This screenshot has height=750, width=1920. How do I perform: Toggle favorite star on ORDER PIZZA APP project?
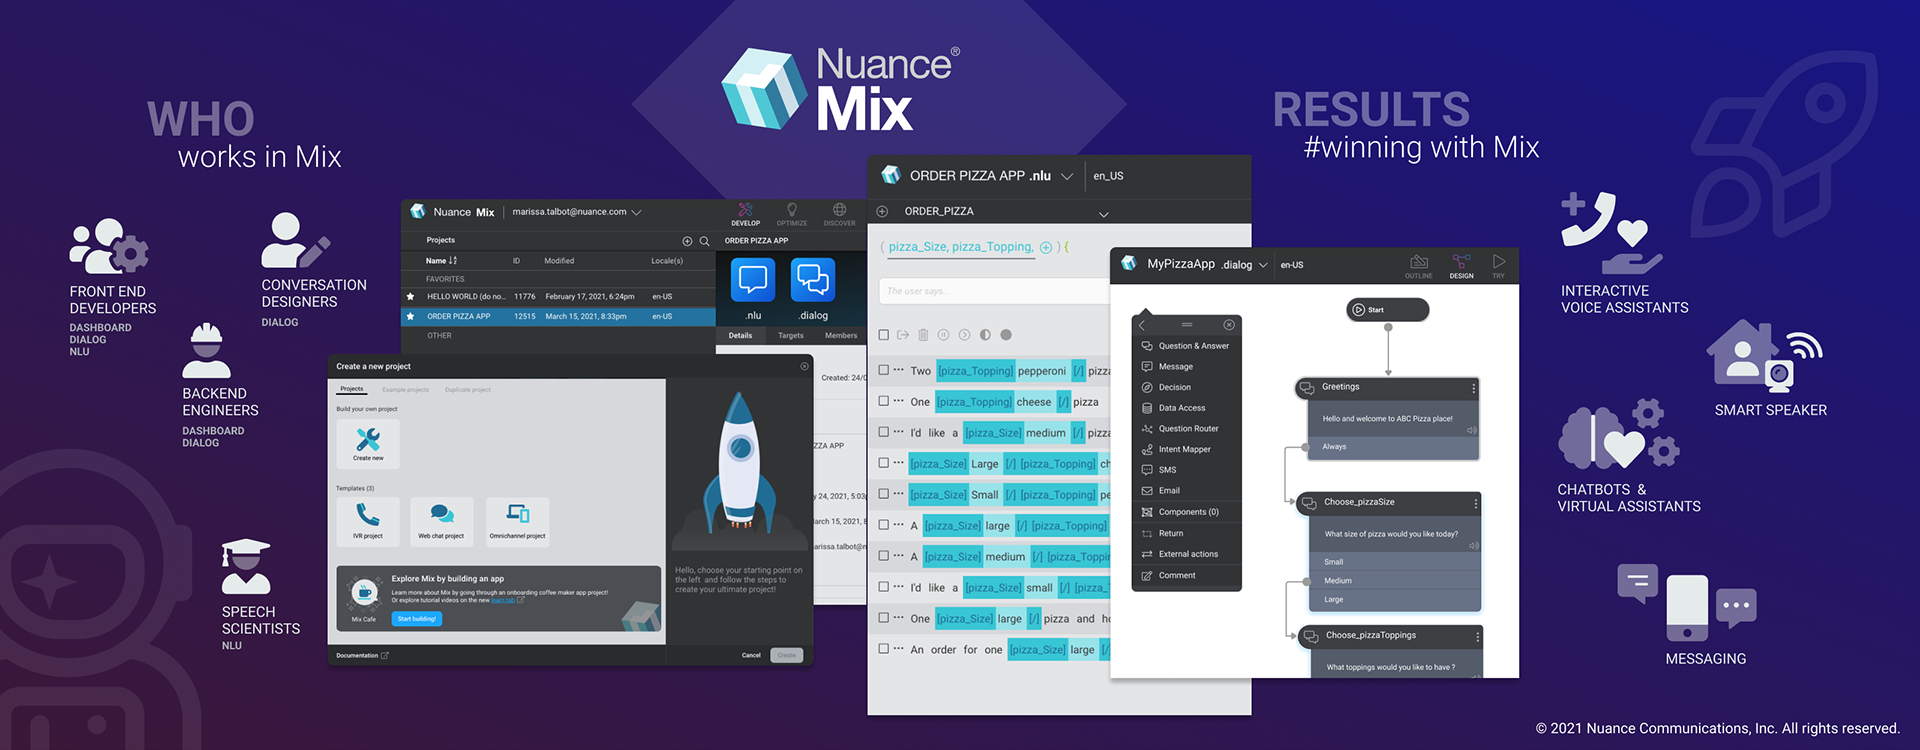[410, 316]
